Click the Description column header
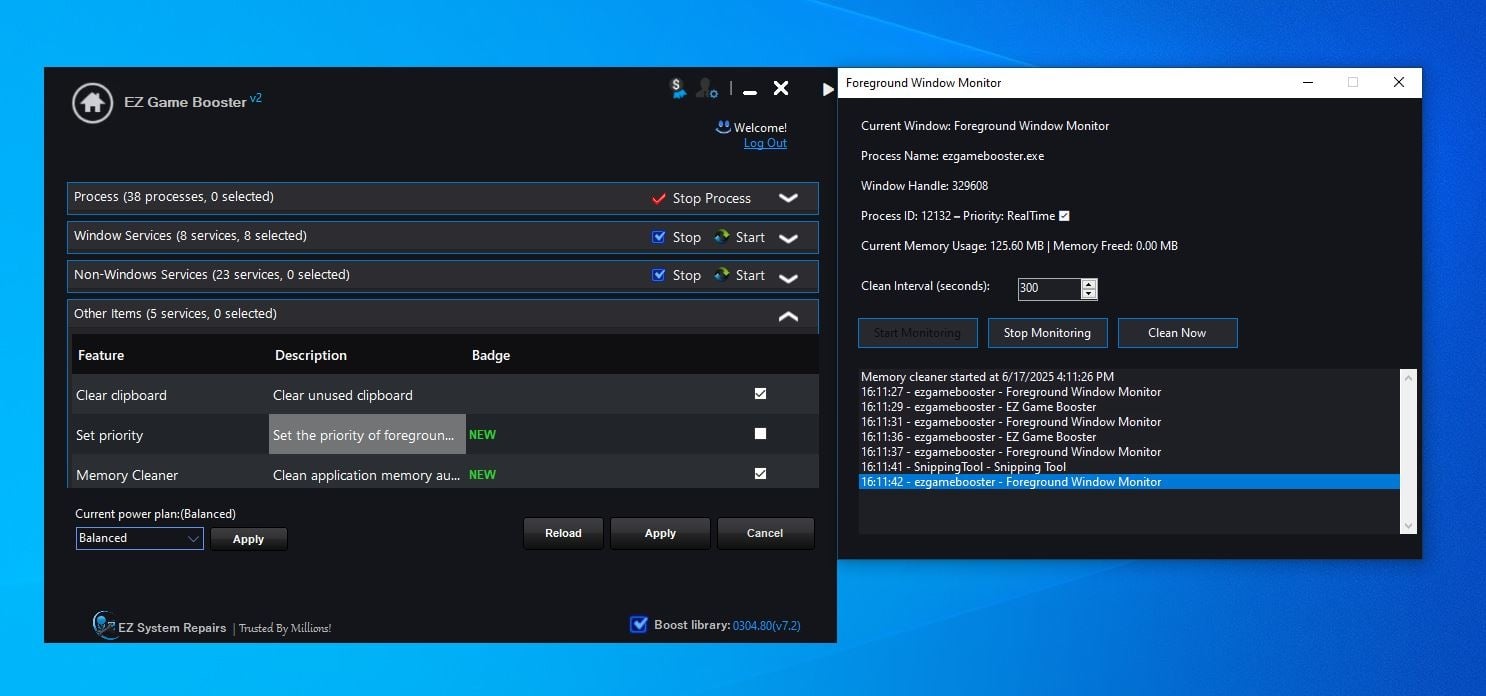The height and width of the screenshot is (696, 1486). tap(310, 355)
